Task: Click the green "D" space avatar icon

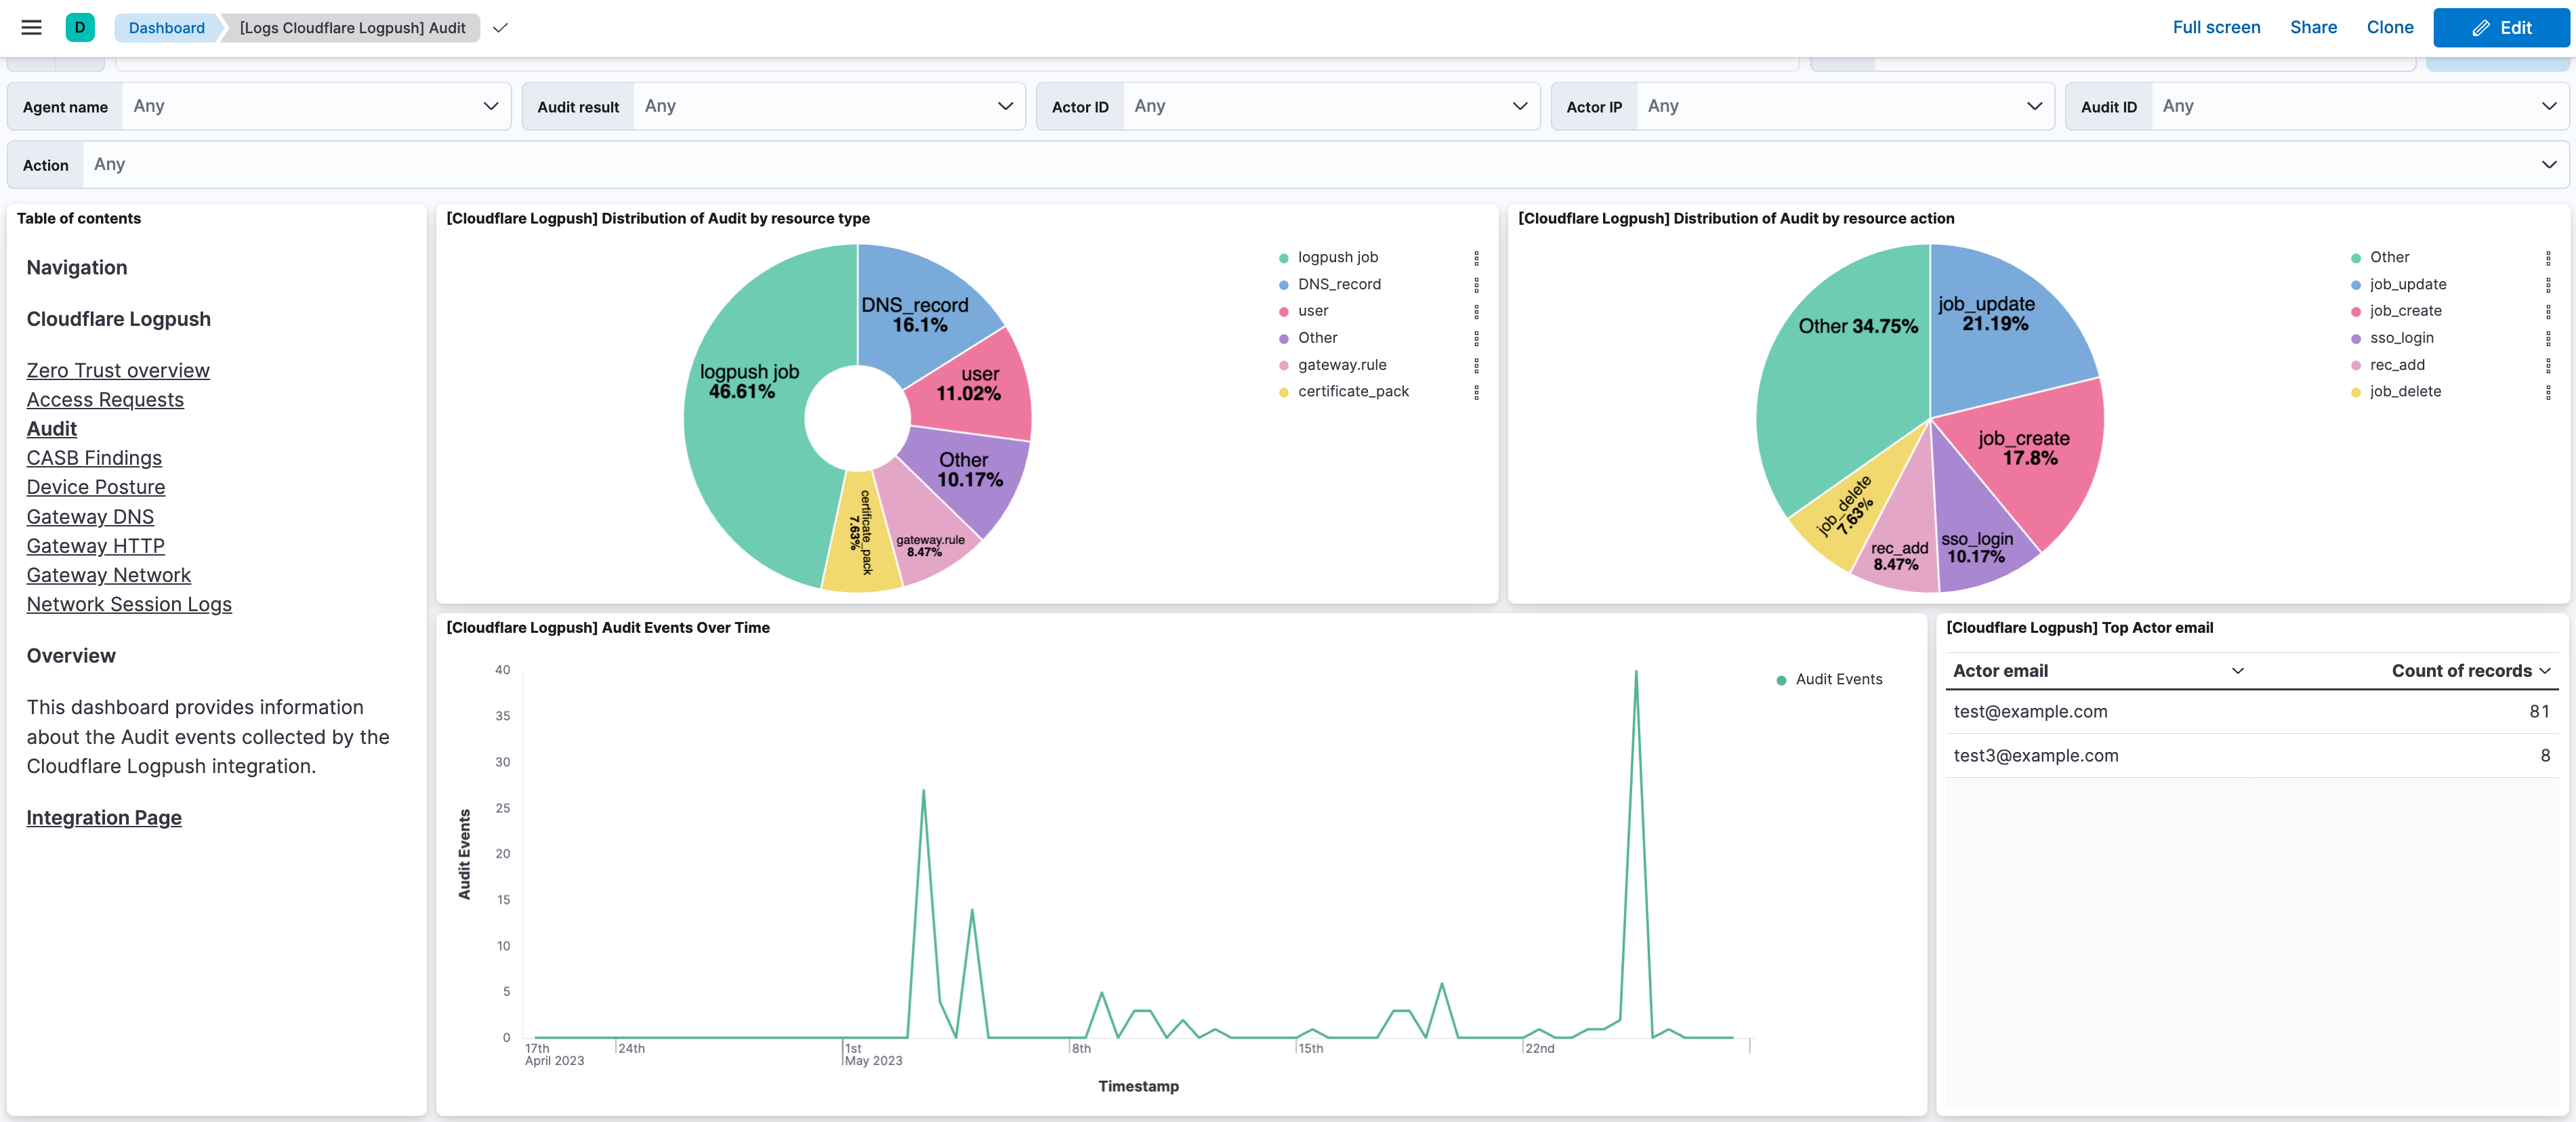Action: click(80, 27)
